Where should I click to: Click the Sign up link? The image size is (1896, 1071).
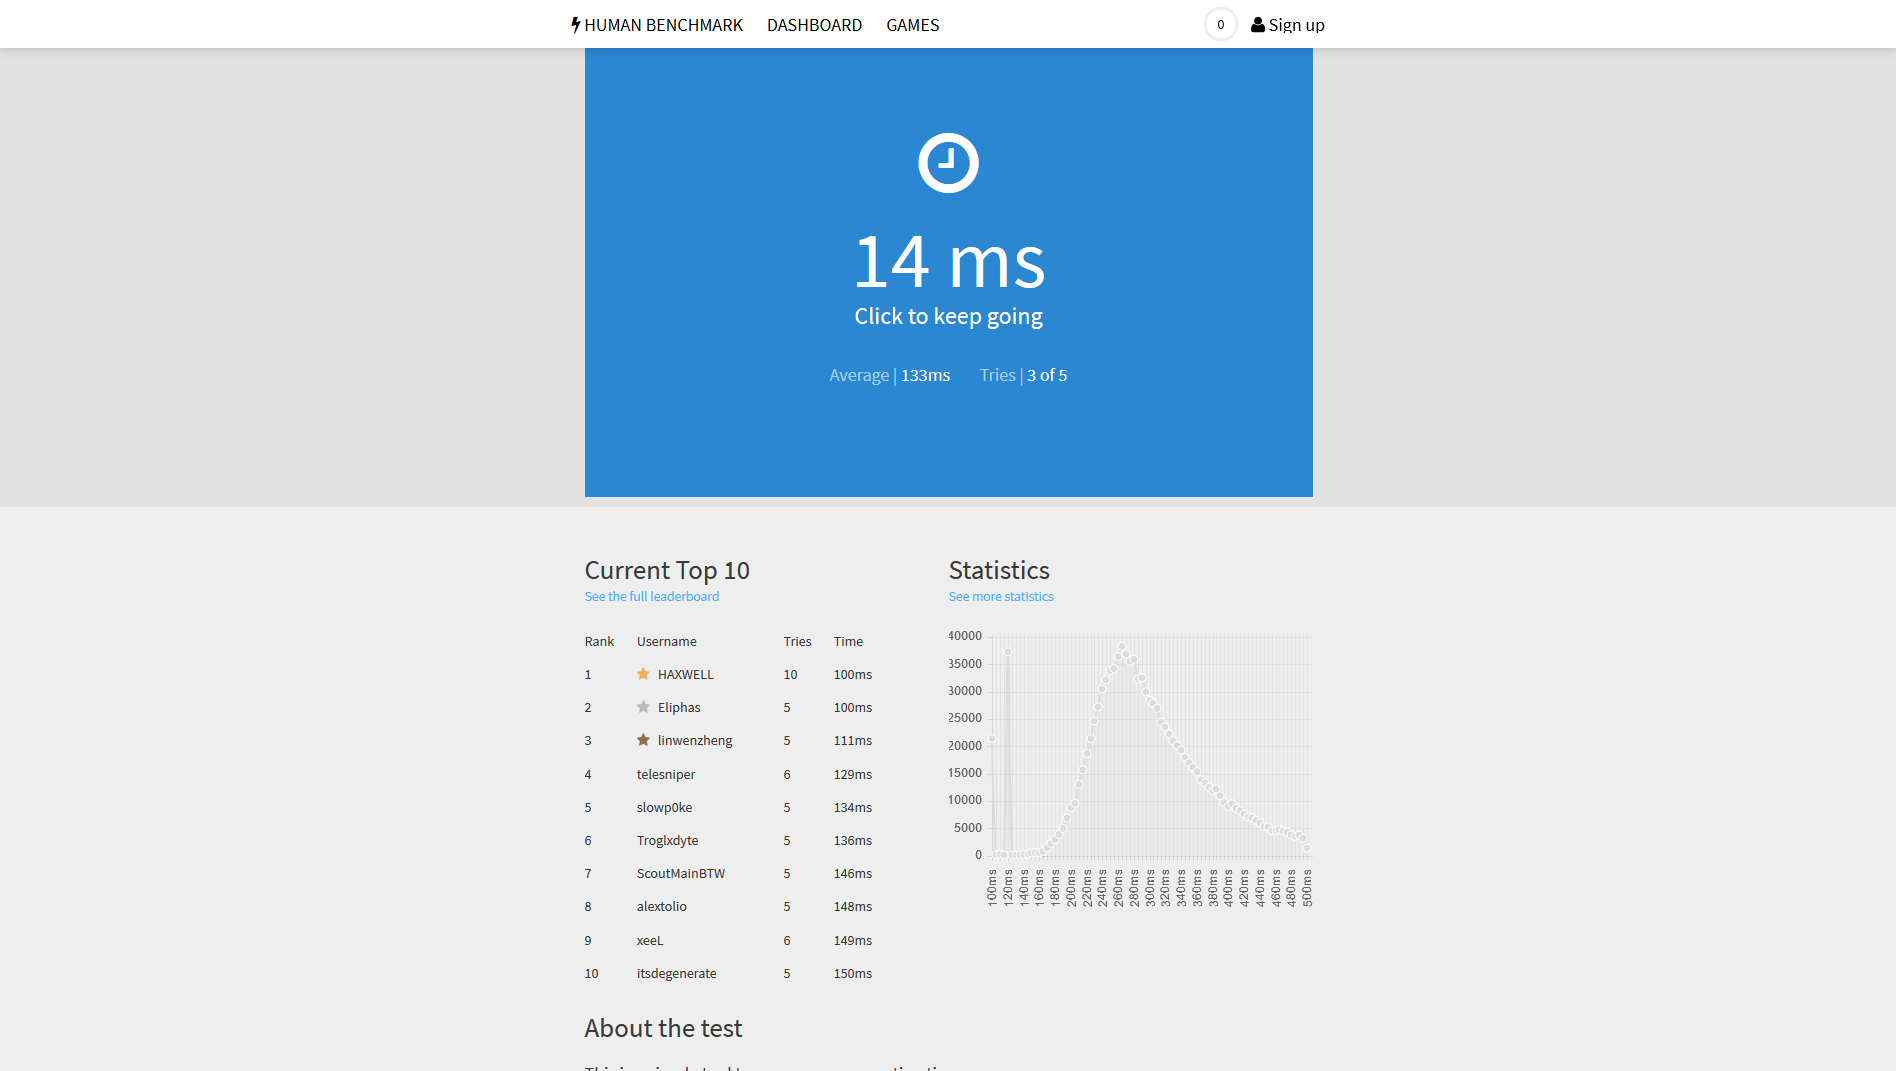[x=1296, y=25]
